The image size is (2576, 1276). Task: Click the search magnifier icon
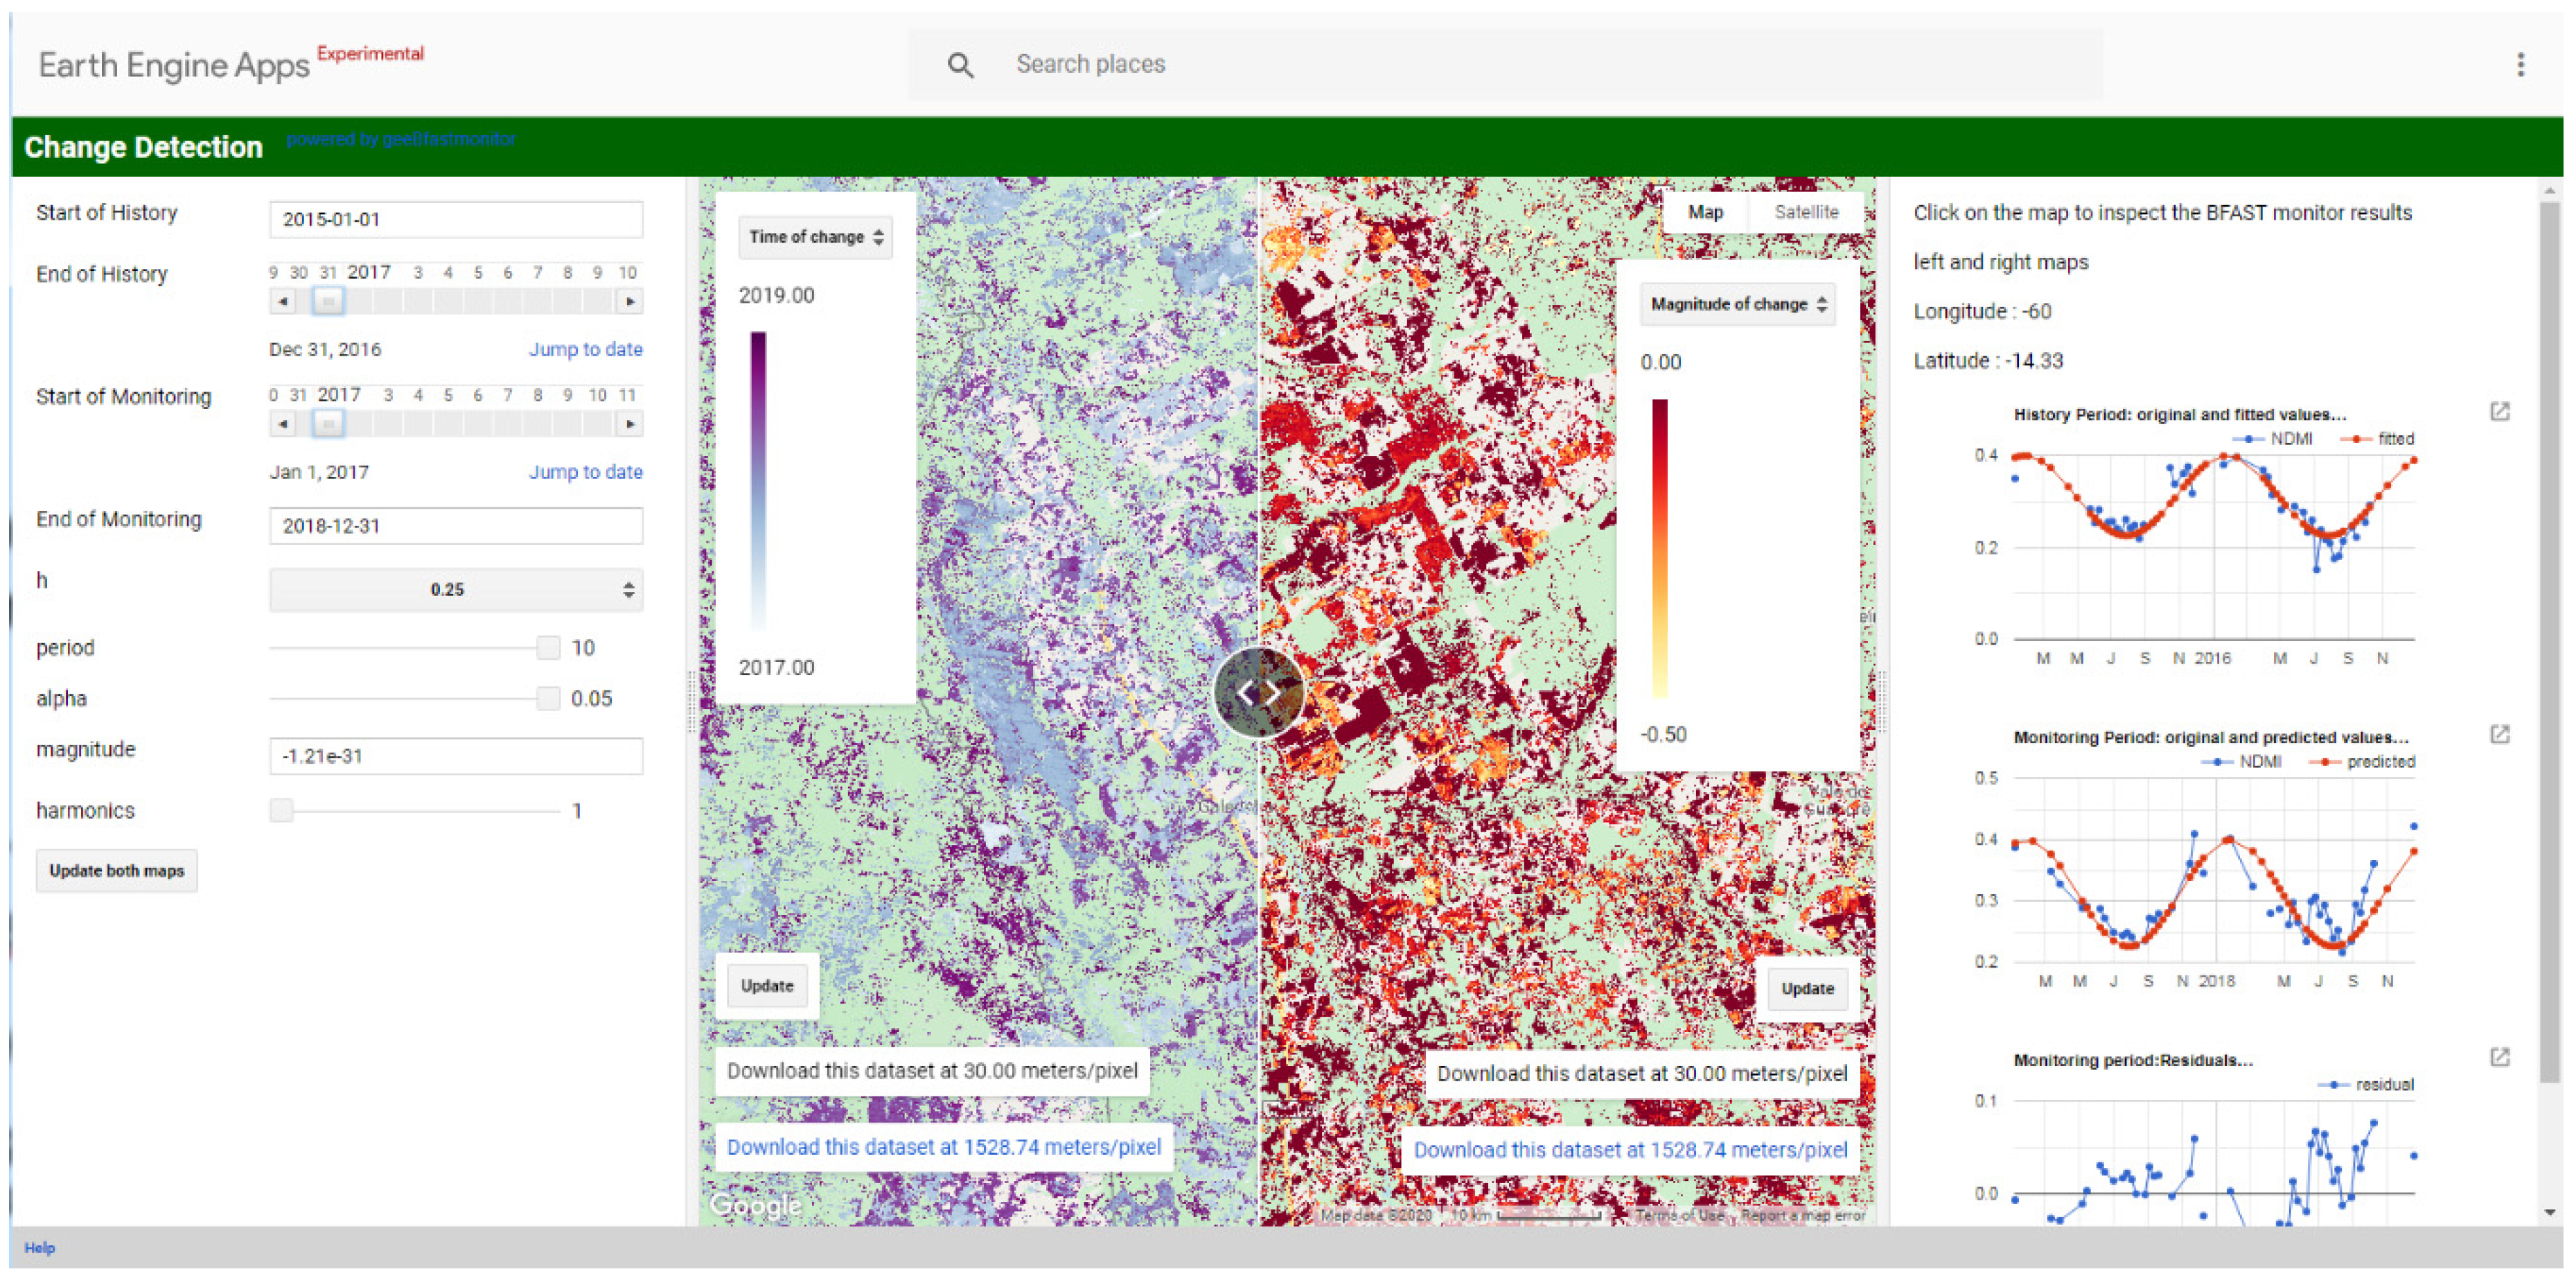(960, 65)
